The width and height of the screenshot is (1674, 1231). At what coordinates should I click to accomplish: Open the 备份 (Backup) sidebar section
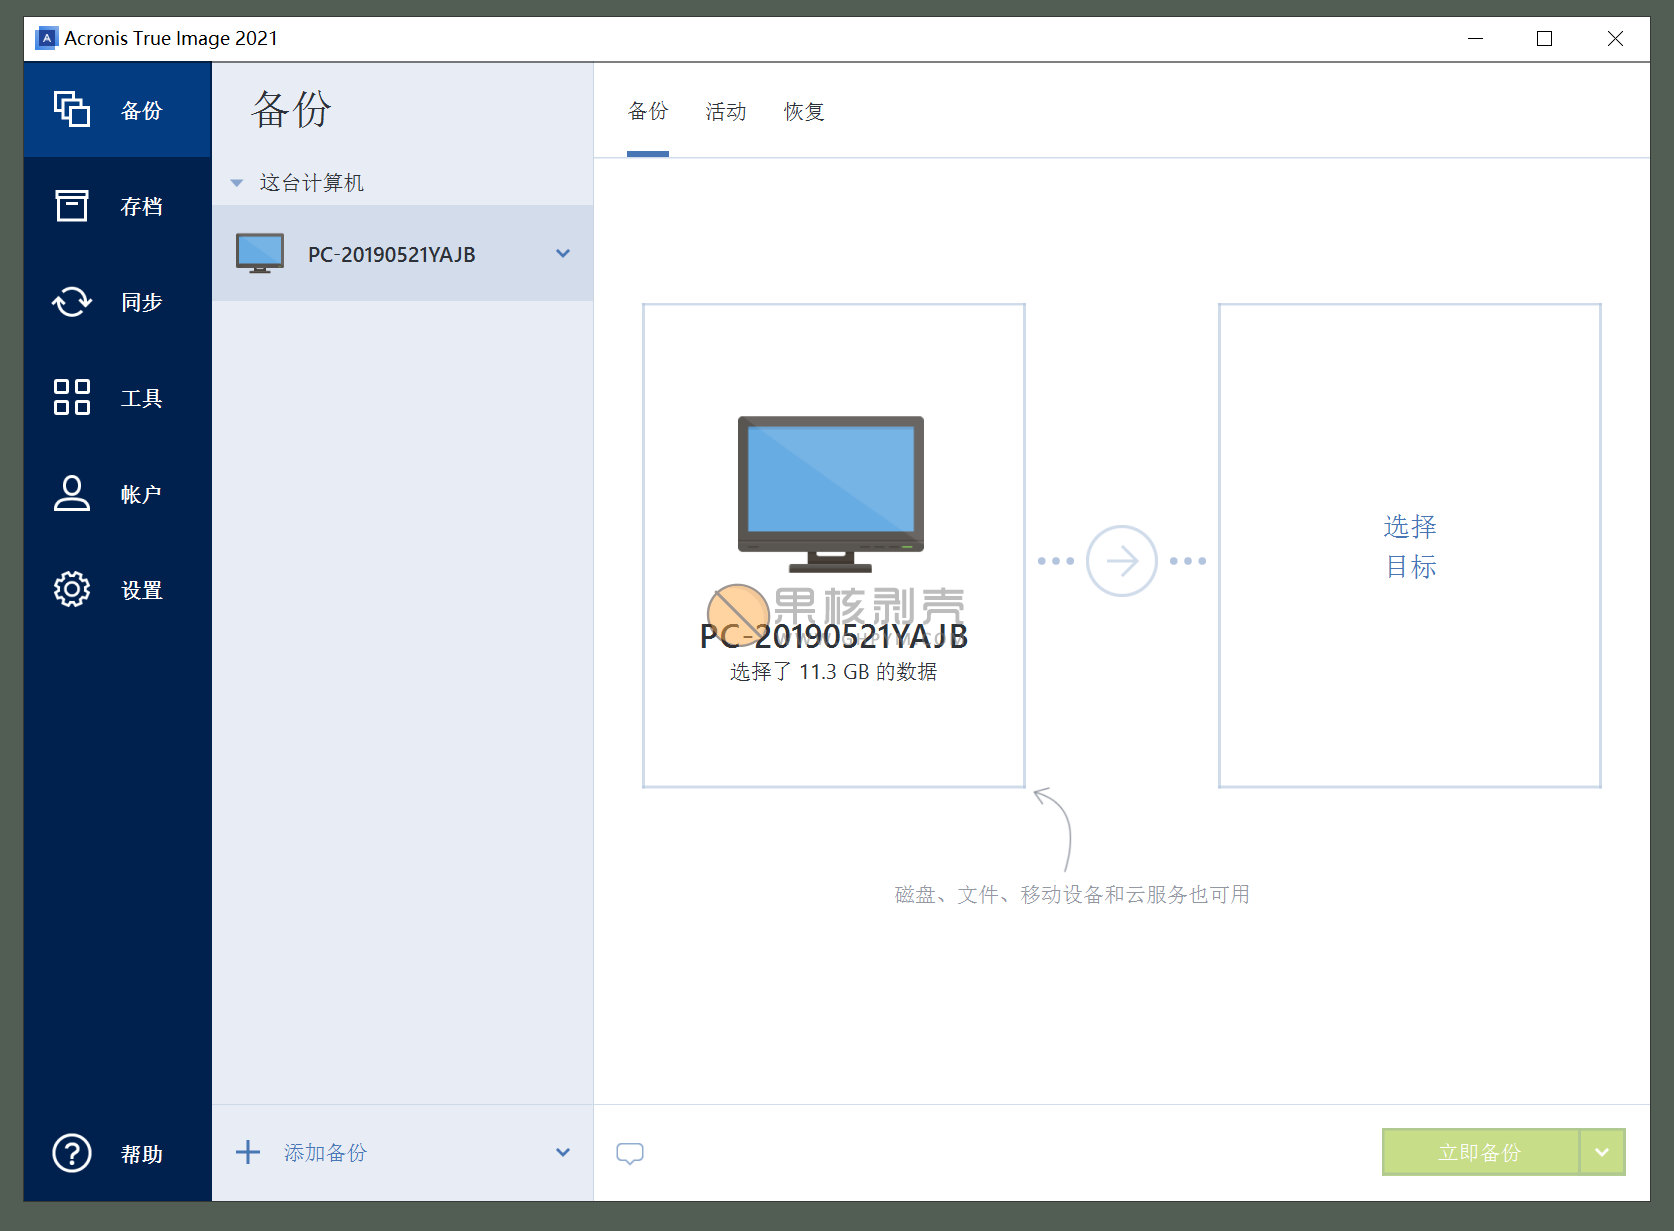[x=117, y=110]
